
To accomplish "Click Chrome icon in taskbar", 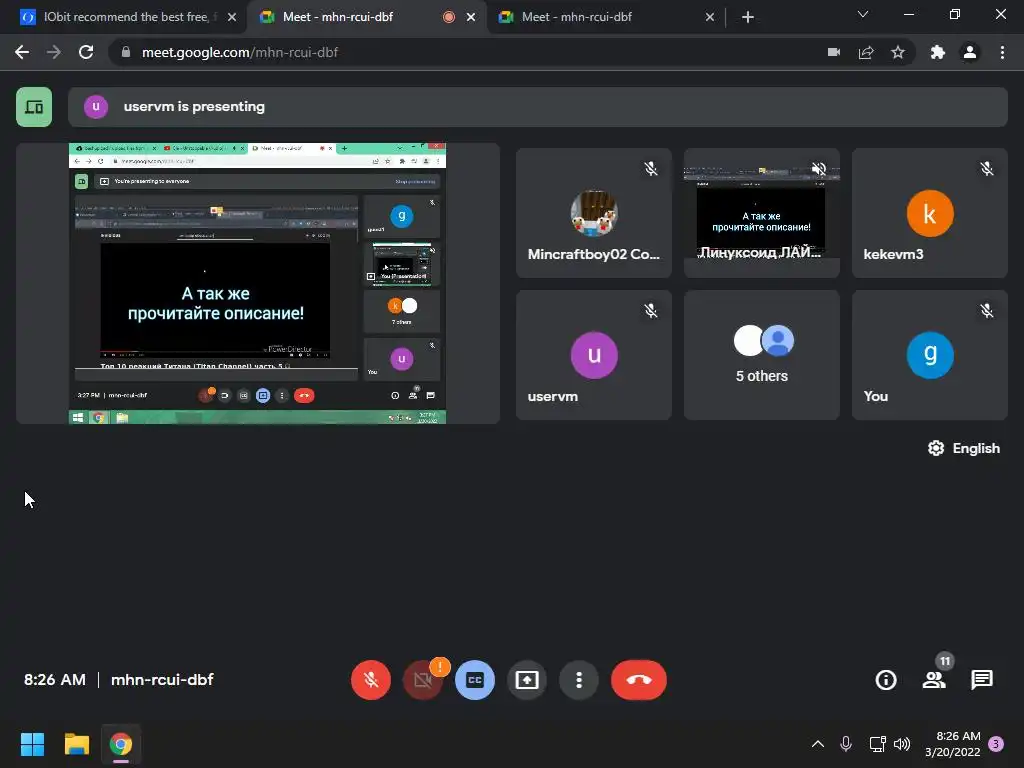I will point(121,744).
